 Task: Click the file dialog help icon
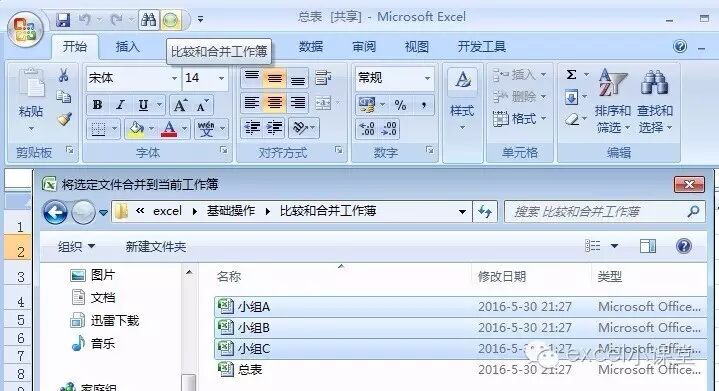683,246
